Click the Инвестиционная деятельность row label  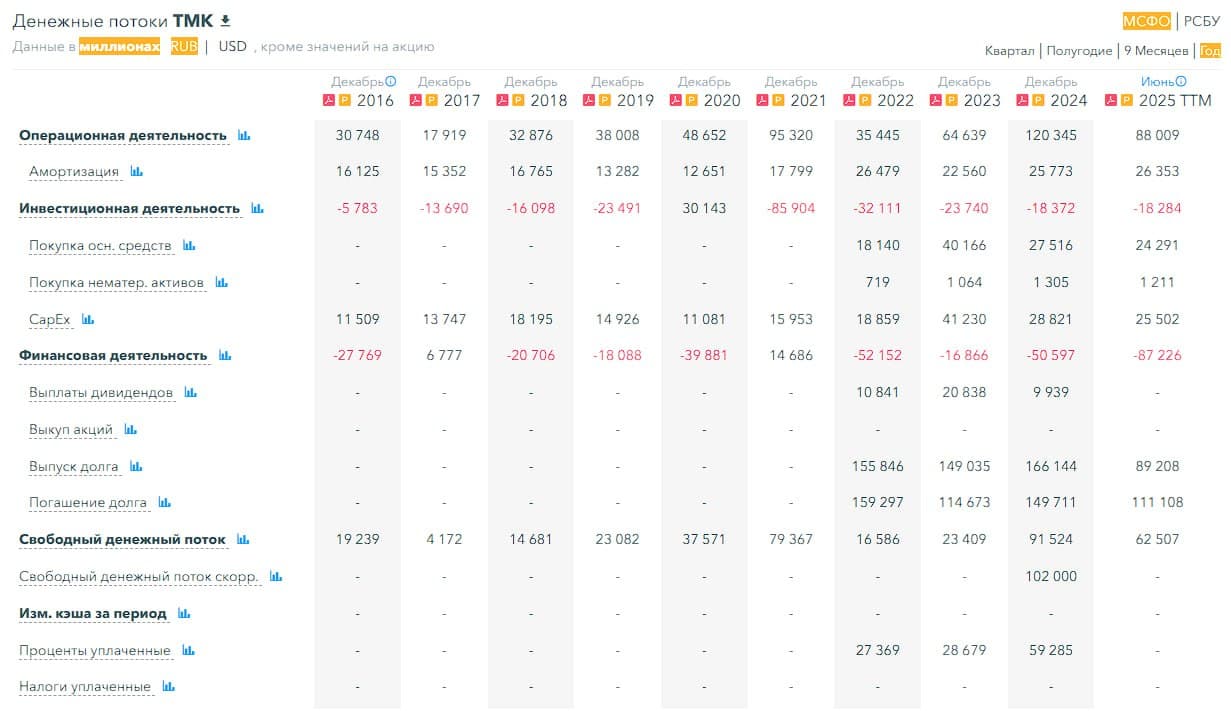point(129,209)
